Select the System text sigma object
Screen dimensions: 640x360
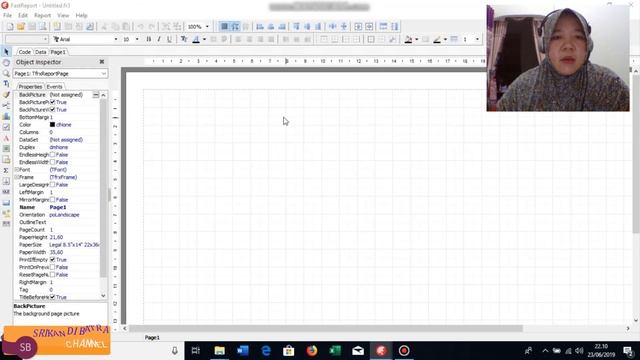(x=6, y=170)
